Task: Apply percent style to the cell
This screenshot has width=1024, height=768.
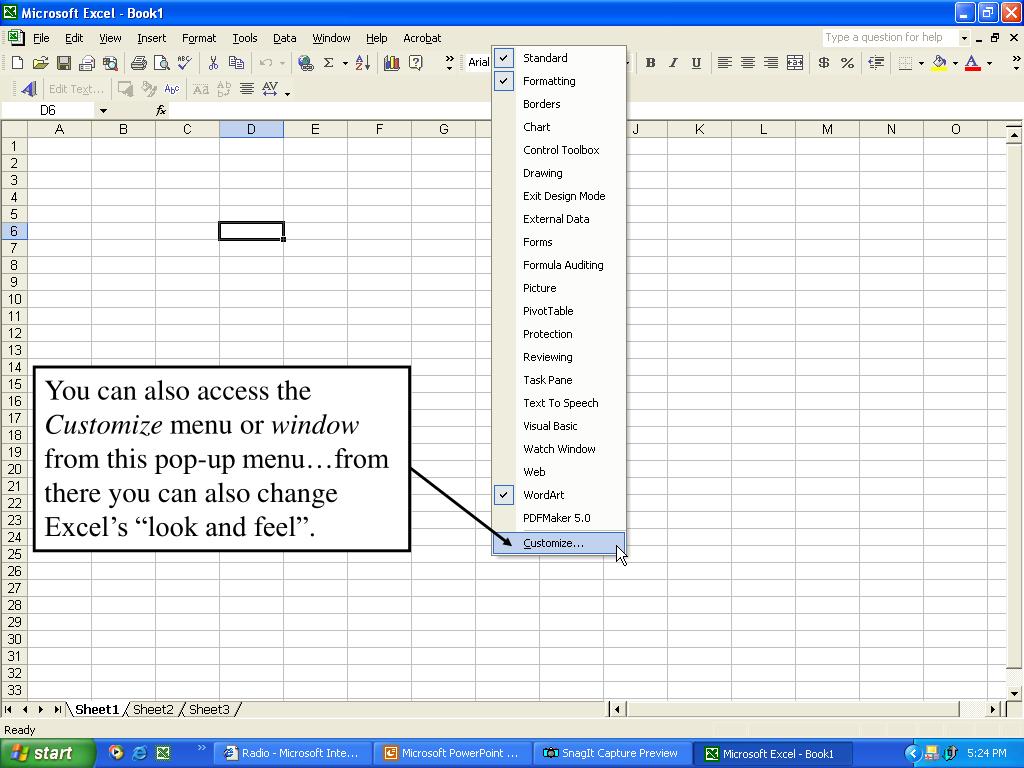Action: tap(848, 63)
